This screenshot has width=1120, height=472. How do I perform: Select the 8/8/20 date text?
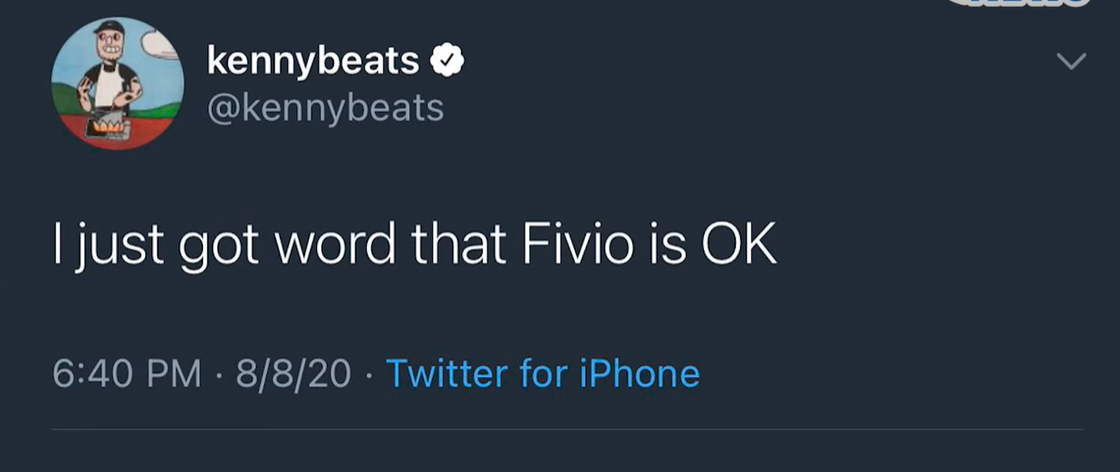(294, 374)
